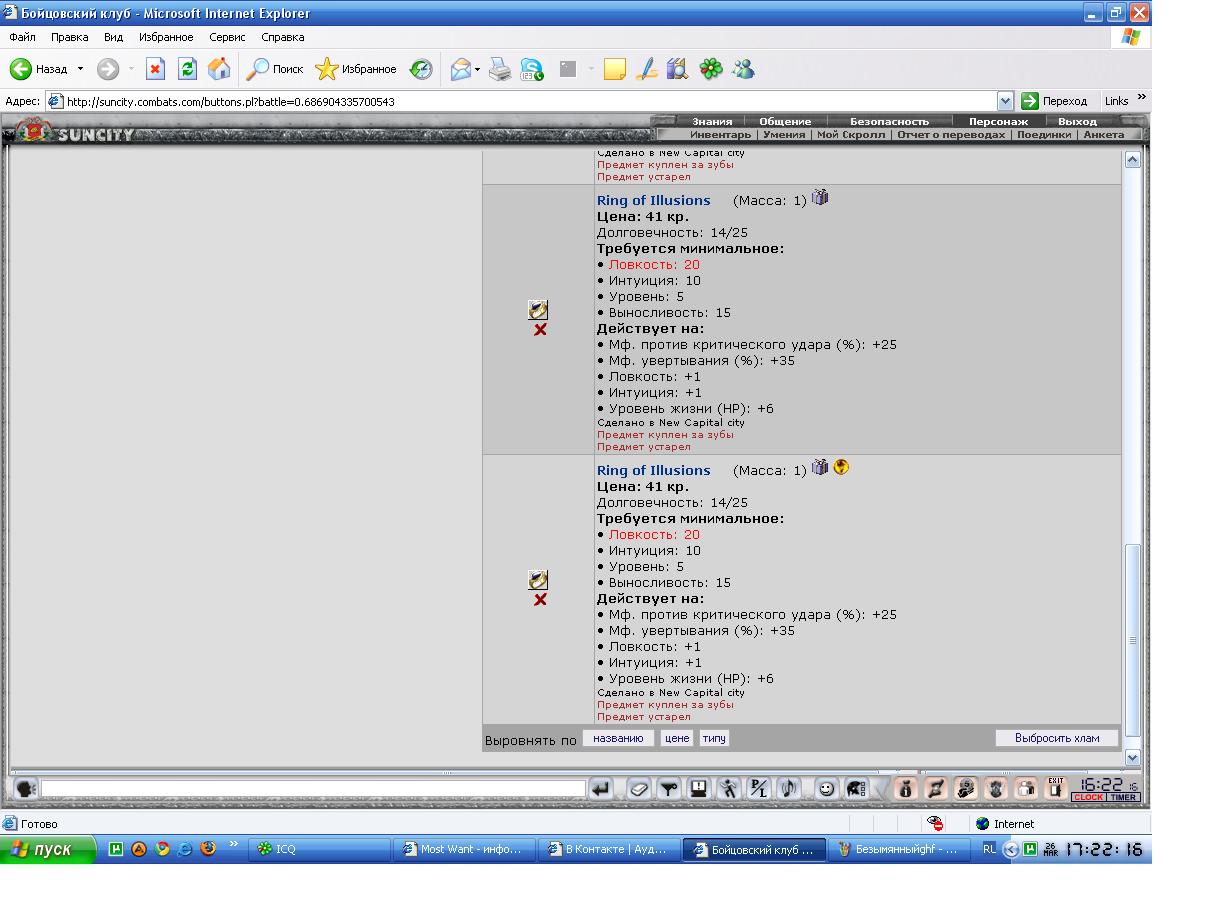Click the gift box icon on first Ring of Illusions
The image size is (1229, 922).
point(820,198)
